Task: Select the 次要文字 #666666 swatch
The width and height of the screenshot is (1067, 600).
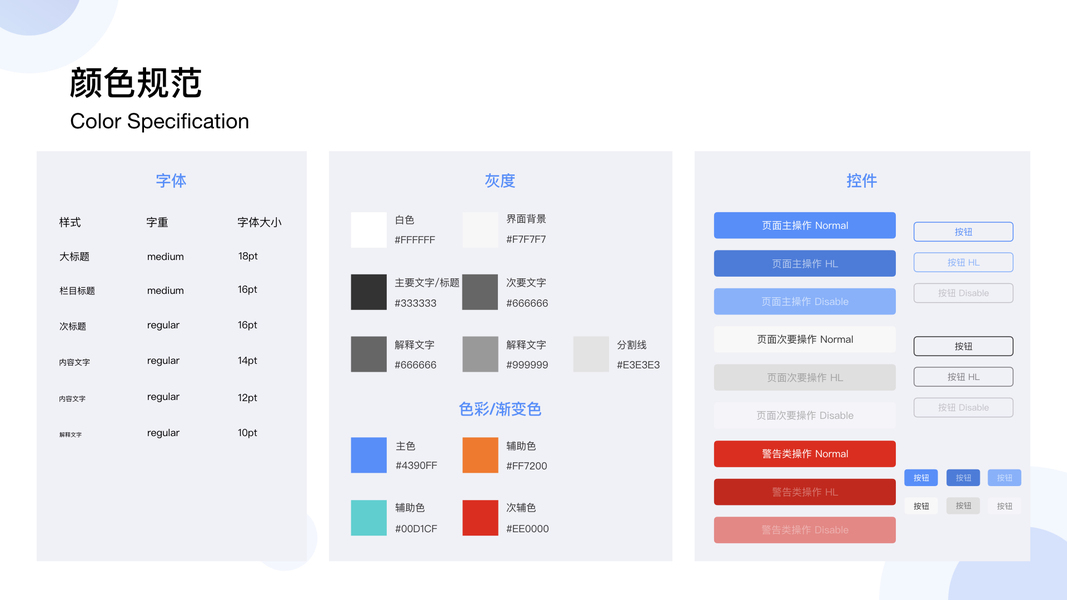Action: 480,293
